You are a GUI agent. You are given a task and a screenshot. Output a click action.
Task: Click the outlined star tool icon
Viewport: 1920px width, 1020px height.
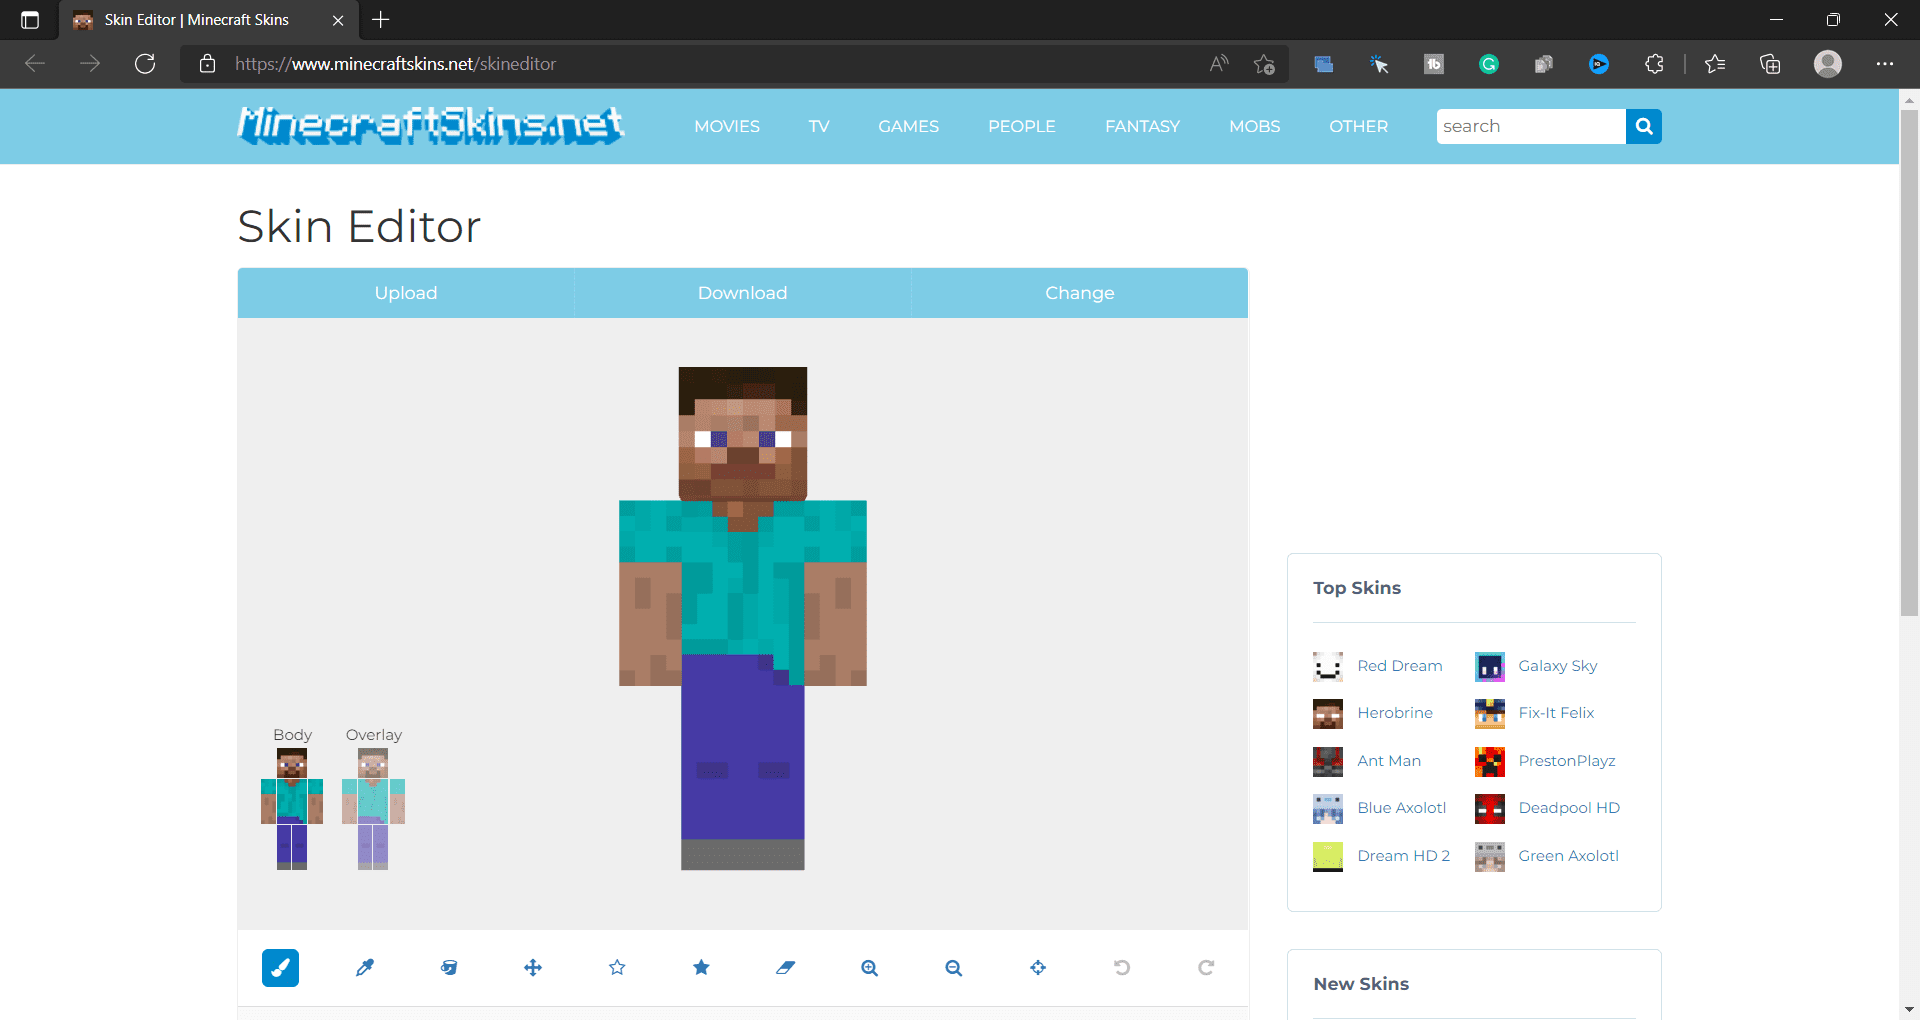tap(617, 967)
